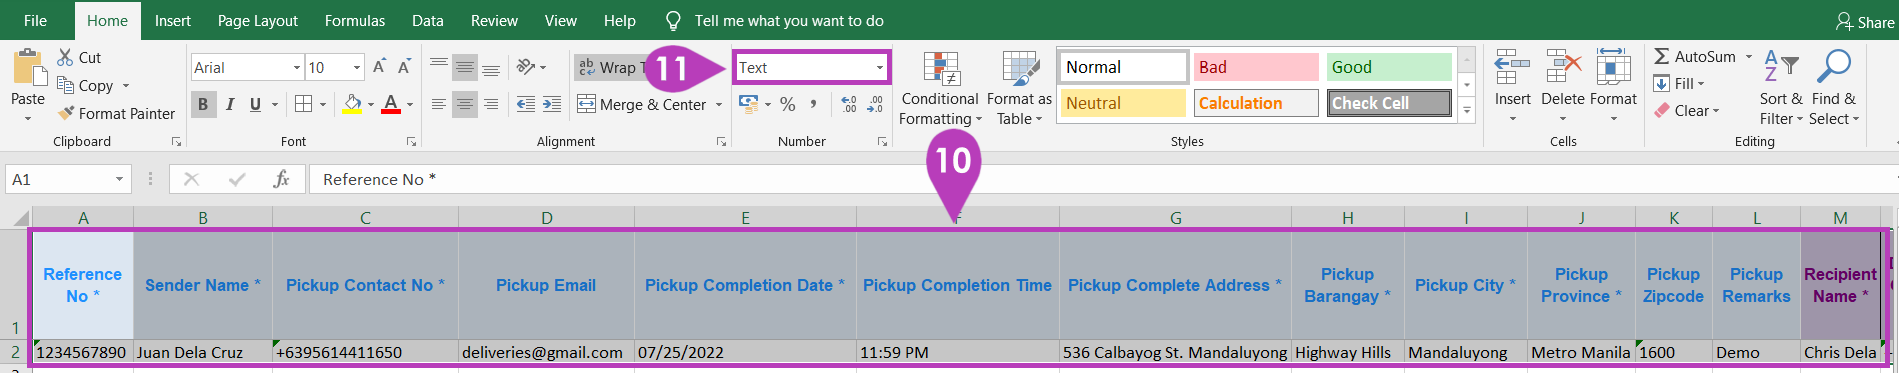Apply the yellow Fill Color bucket
1899x373 pixels.
tap(352, 104)
